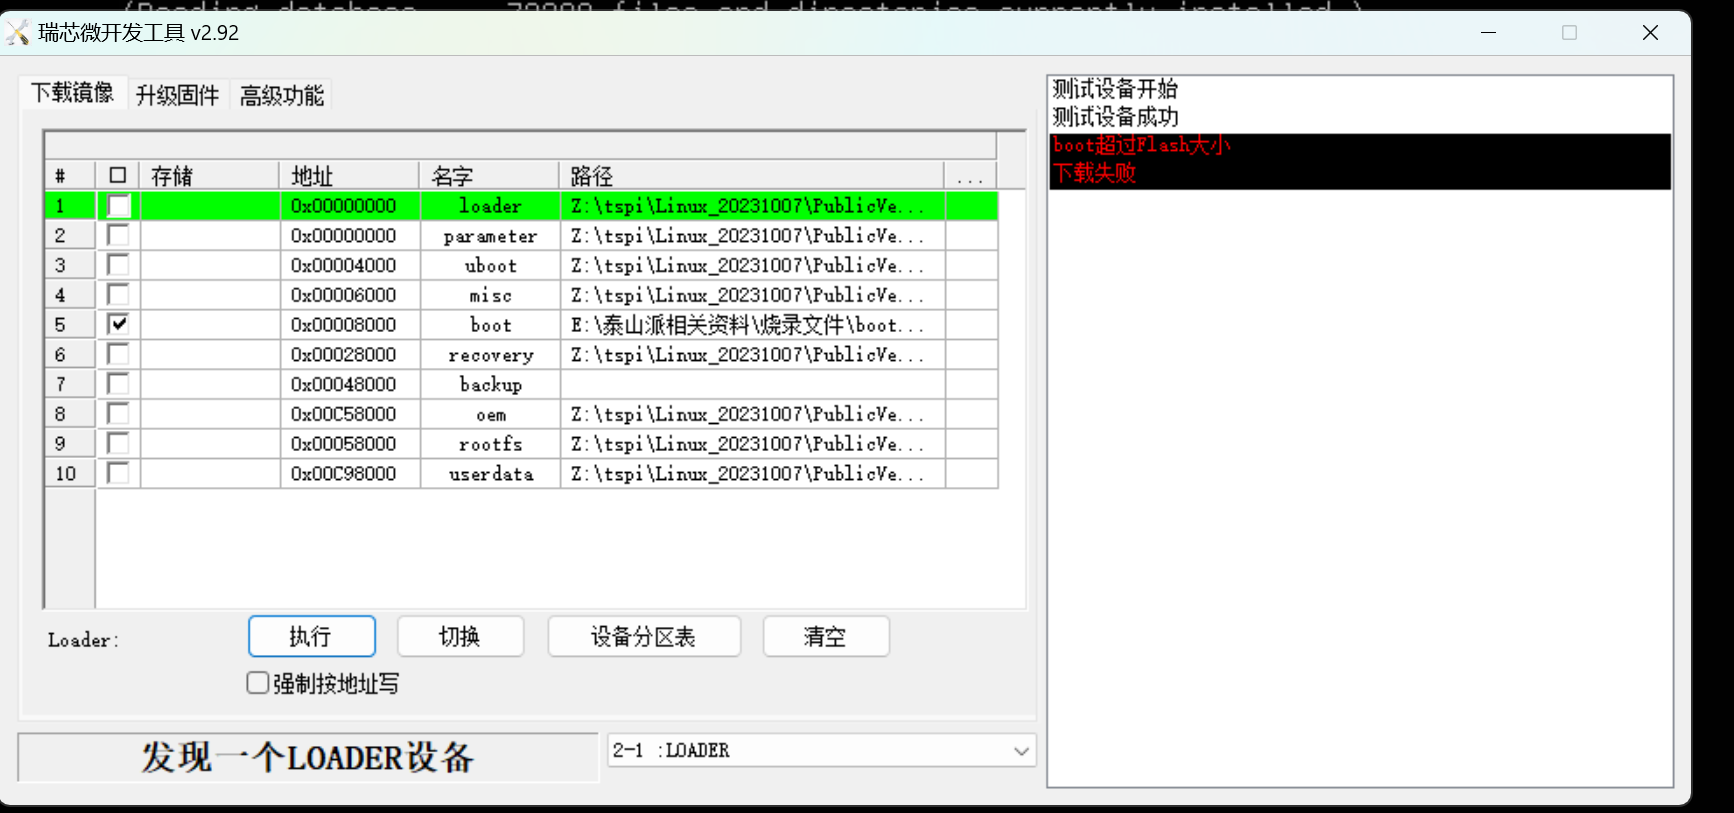This screenshot has width=1734, height=813.
Task: Click the boot row path cell
Action: (x=750, y=325)
